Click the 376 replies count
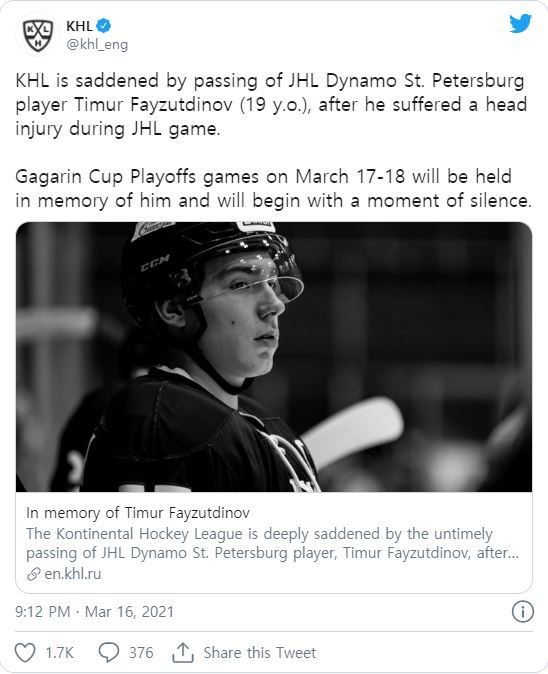548x674 pixels. [x=141, y=653]
